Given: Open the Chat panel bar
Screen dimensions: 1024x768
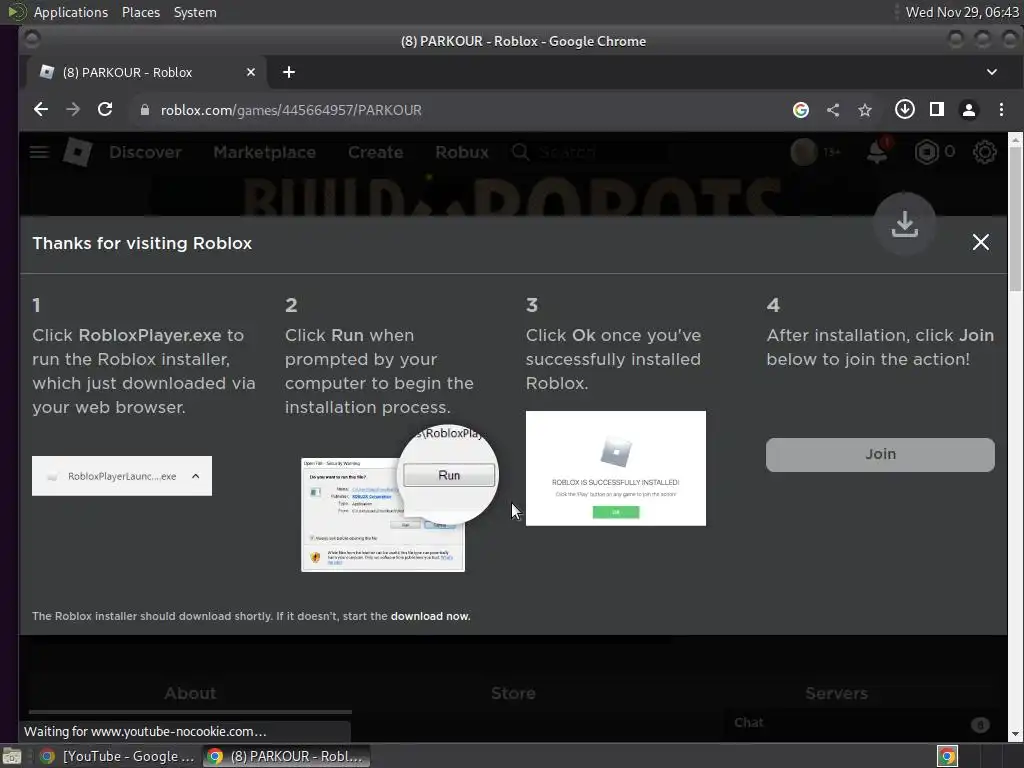Looking at the screenshot, I should (x=861, y=724).
